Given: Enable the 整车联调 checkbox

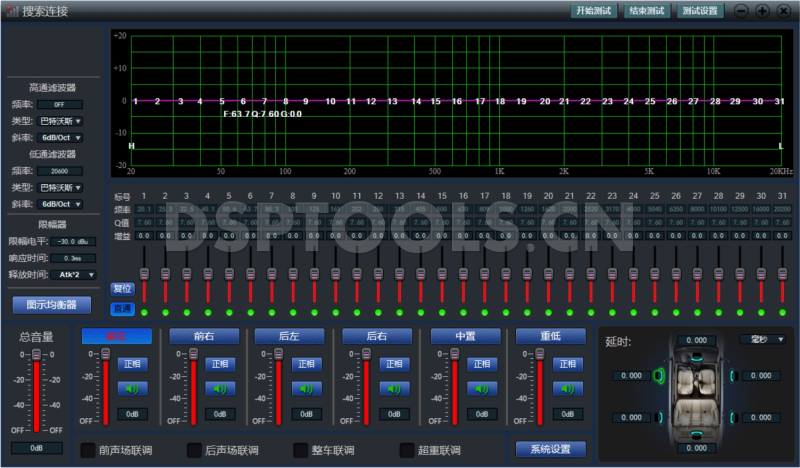Looking at the screenshot, I should [301, 450].
